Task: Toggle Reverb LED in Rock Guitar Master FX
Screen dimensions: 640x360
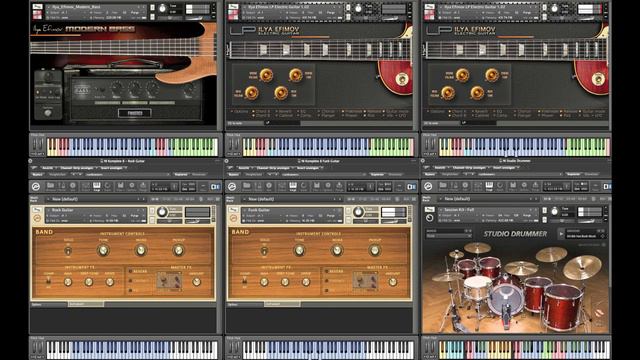Action: (130, 271)
